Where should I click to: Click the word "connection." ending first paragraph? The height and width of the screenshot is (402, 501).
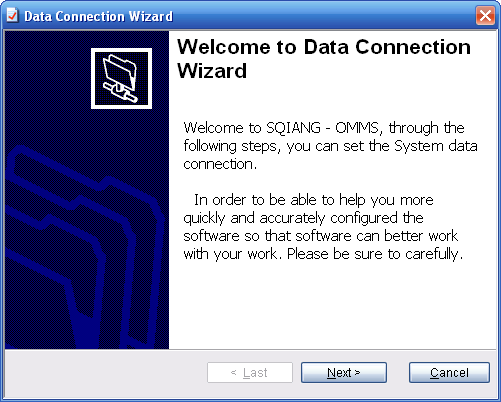(220, 164)
